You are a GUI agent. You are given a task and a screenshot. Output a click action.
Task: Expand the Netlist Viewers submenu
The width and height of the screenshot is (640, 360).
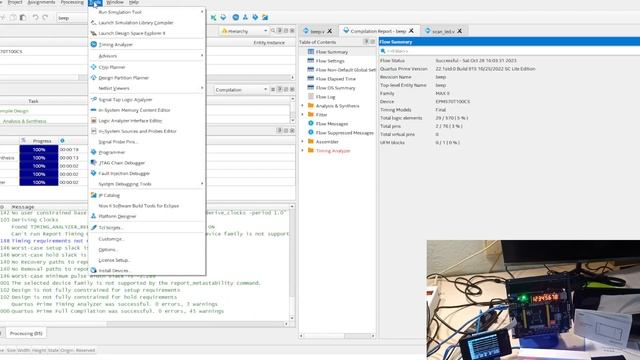coord(147,88)
